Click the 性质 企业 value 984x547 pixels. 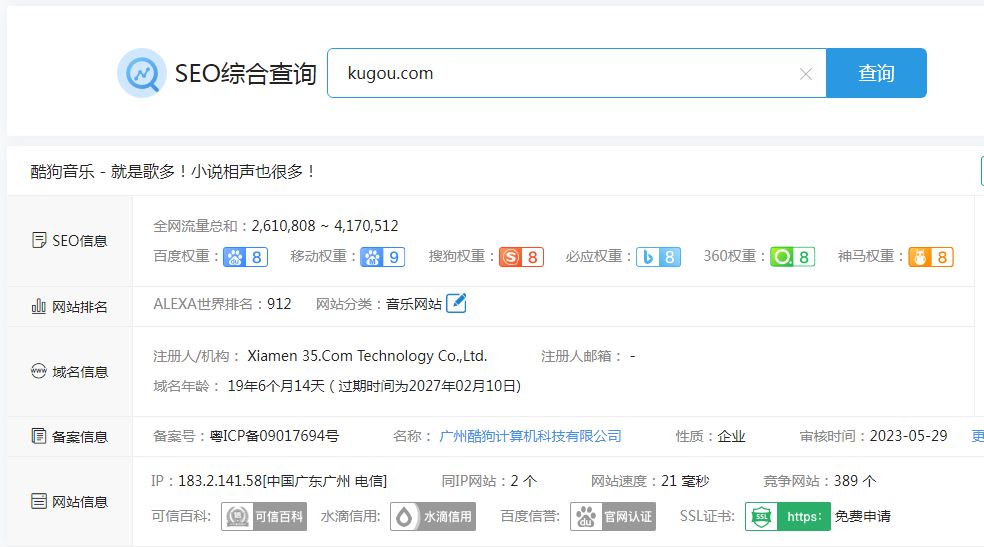pyautogui.click(x=731, y=436)
